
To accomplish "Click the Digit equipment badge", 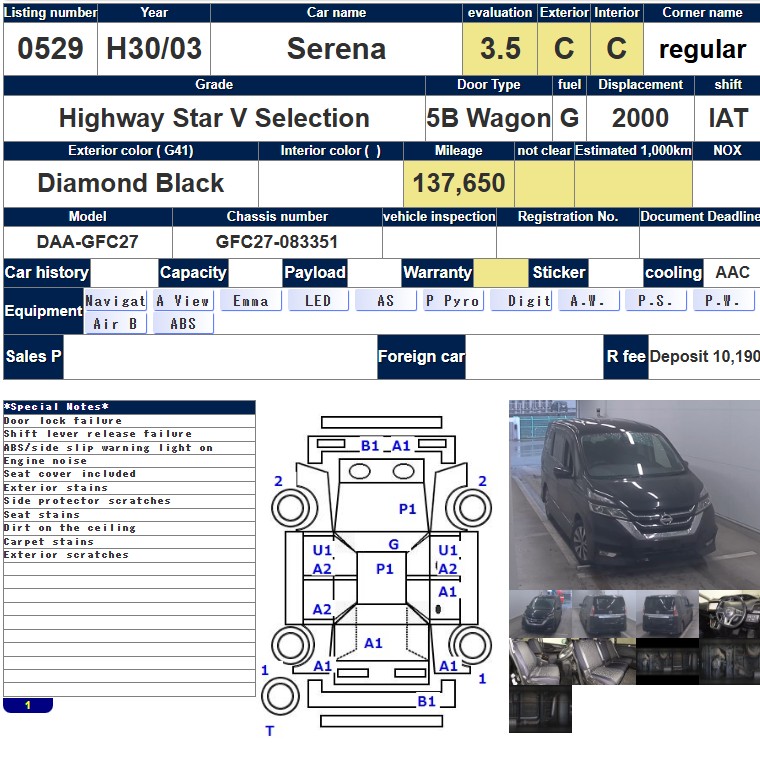I will [x=521, y=300].
